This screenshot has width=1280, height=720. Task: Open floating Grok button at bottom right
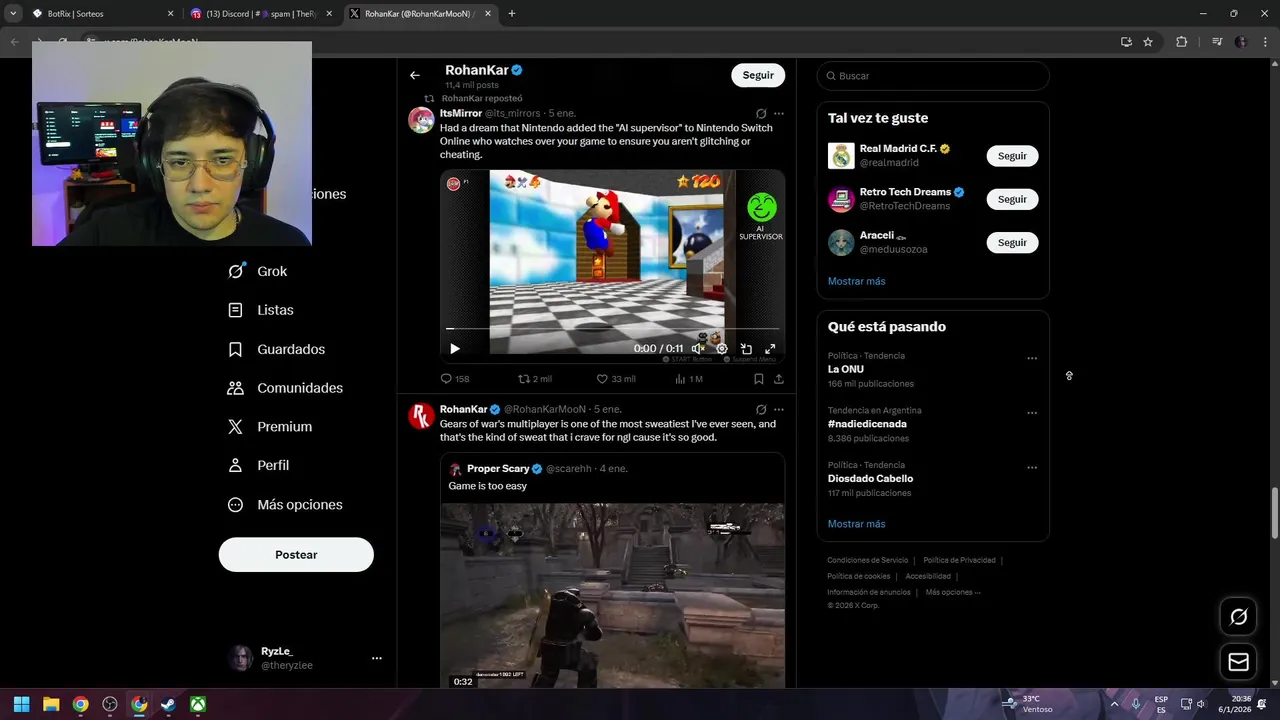[x=1238, y=617]
